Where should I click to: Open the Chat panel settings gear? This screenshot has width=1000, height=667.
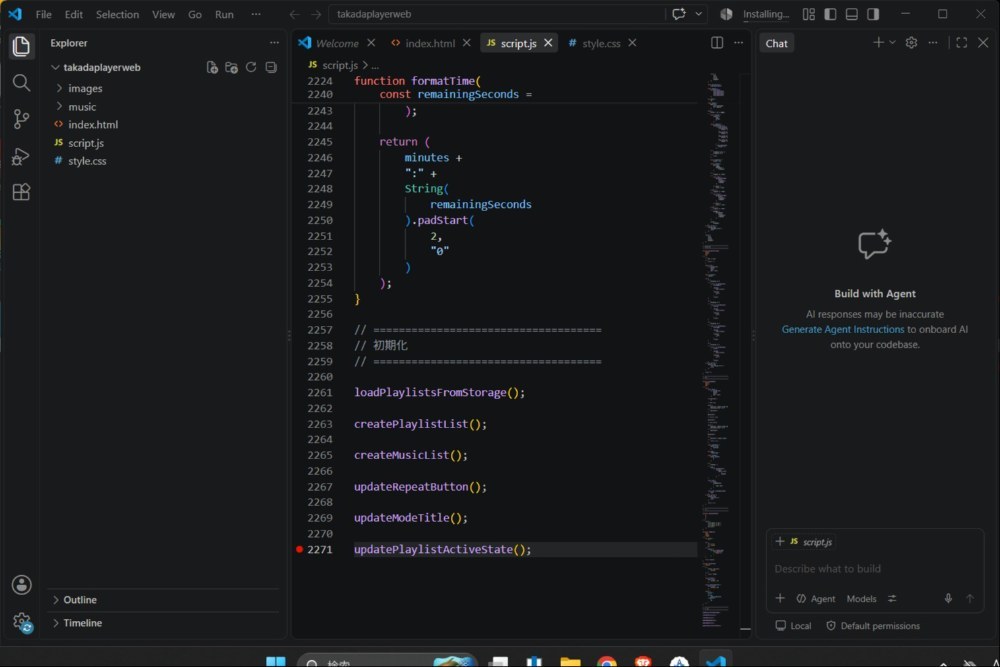[911, 43]
